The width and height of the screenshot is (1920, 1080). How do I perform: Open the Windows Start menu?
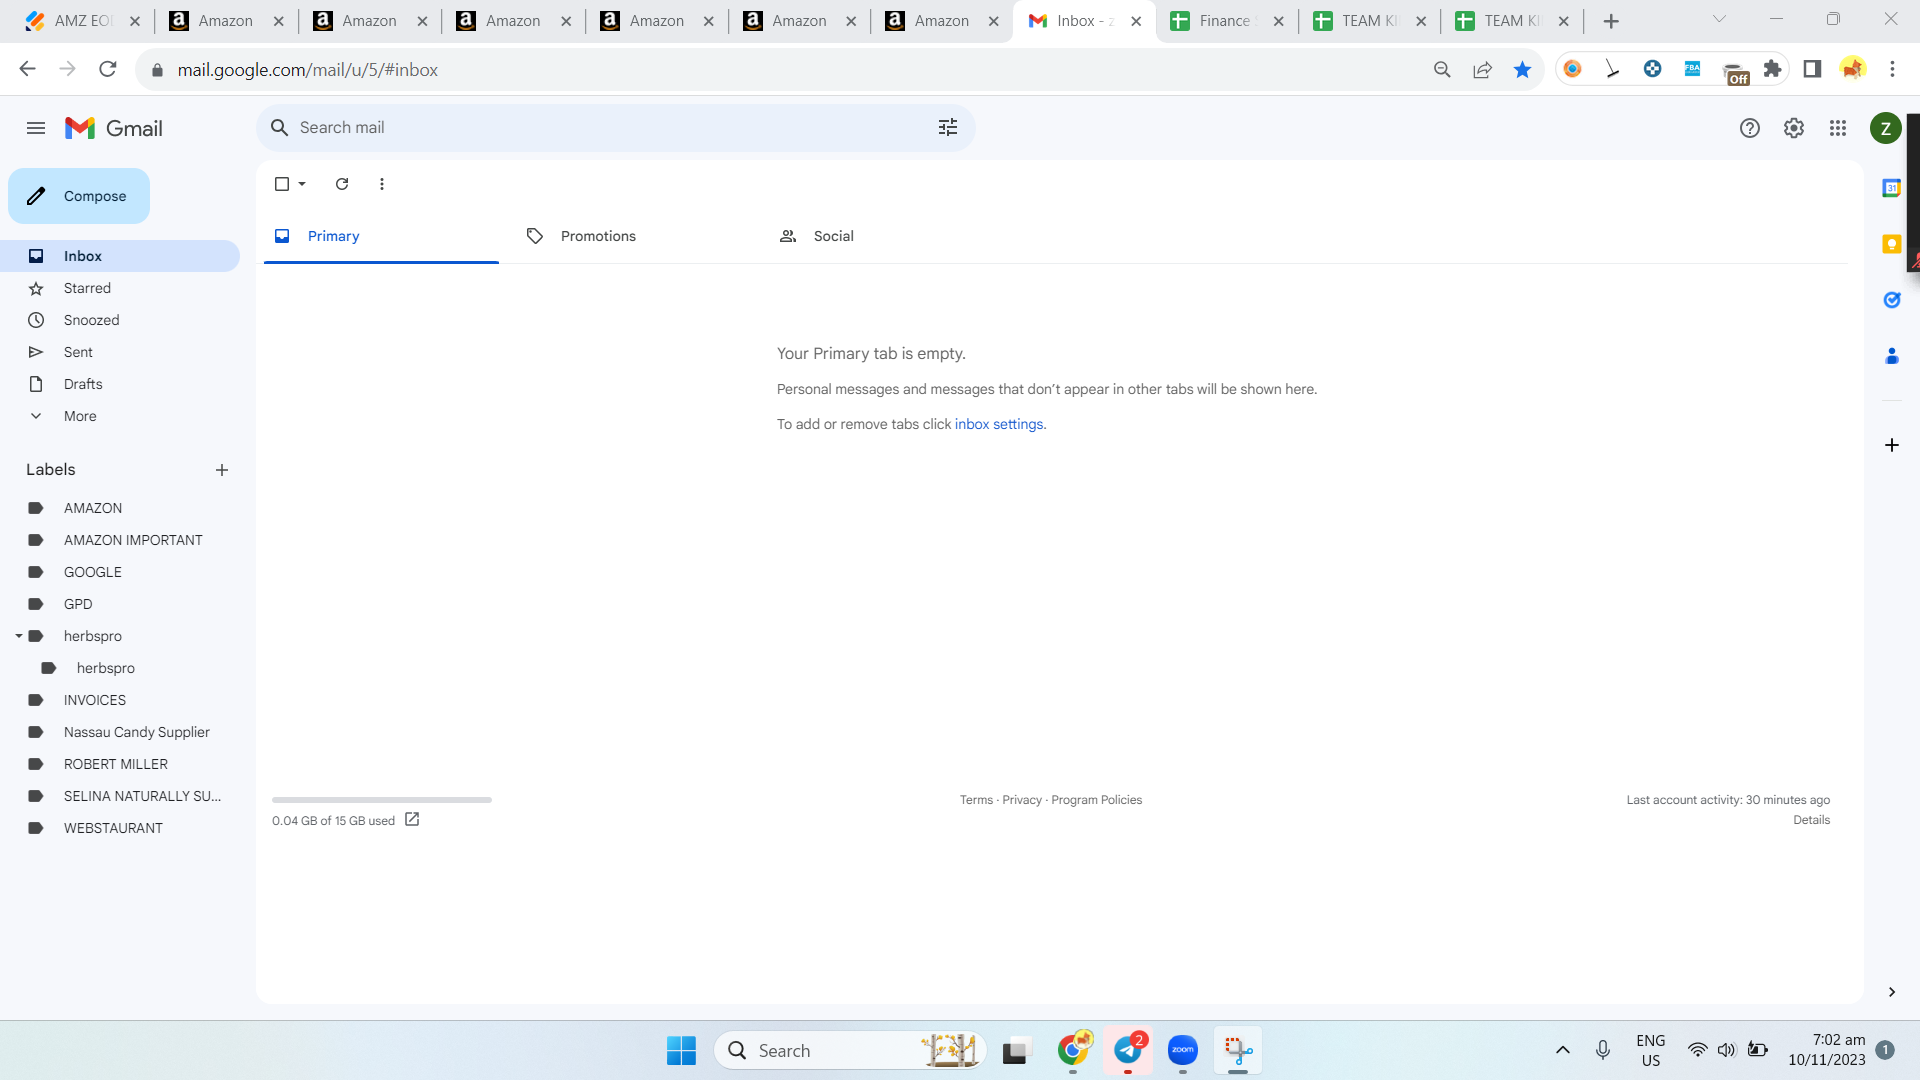tap(681, 1050)
